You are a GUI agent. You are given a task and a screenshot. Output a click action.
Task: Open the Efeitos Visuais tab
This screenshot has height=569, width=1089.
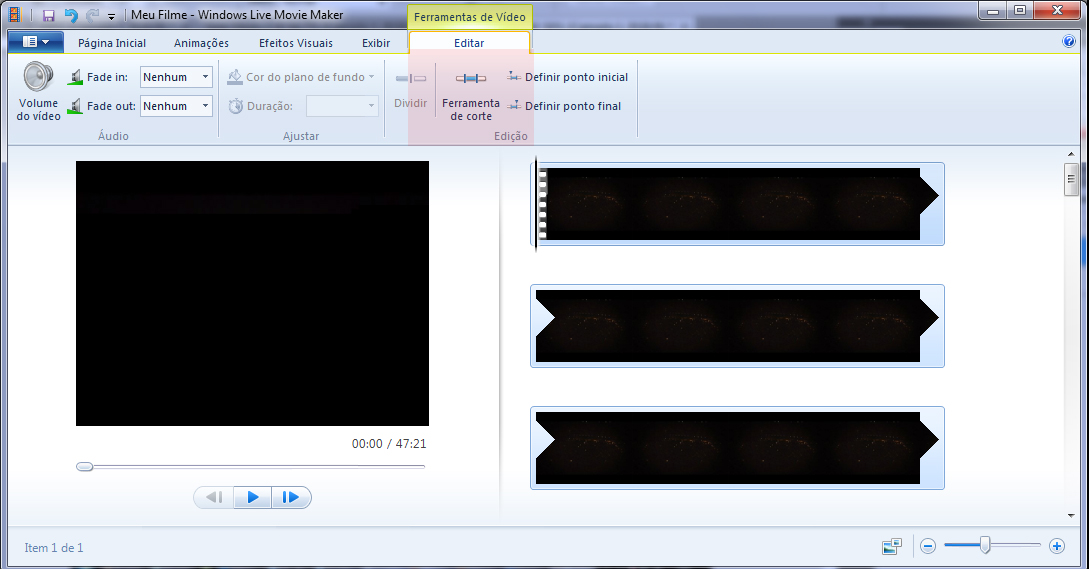point(295,43)
